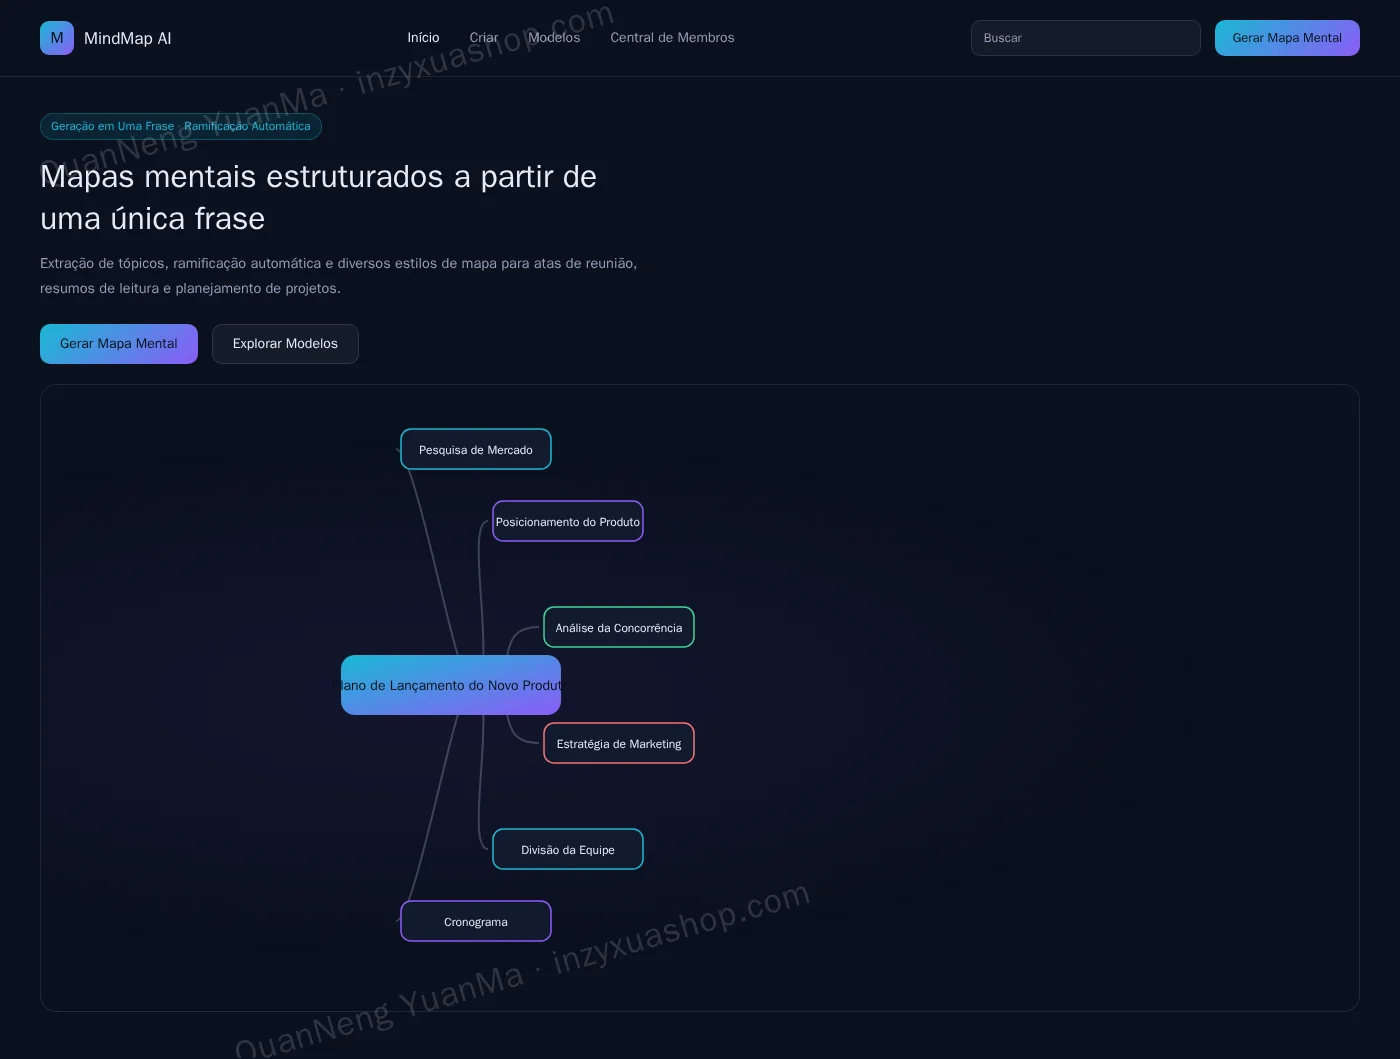
Task: Click header Gerar Mapa Mental button
Action: 1287,38
